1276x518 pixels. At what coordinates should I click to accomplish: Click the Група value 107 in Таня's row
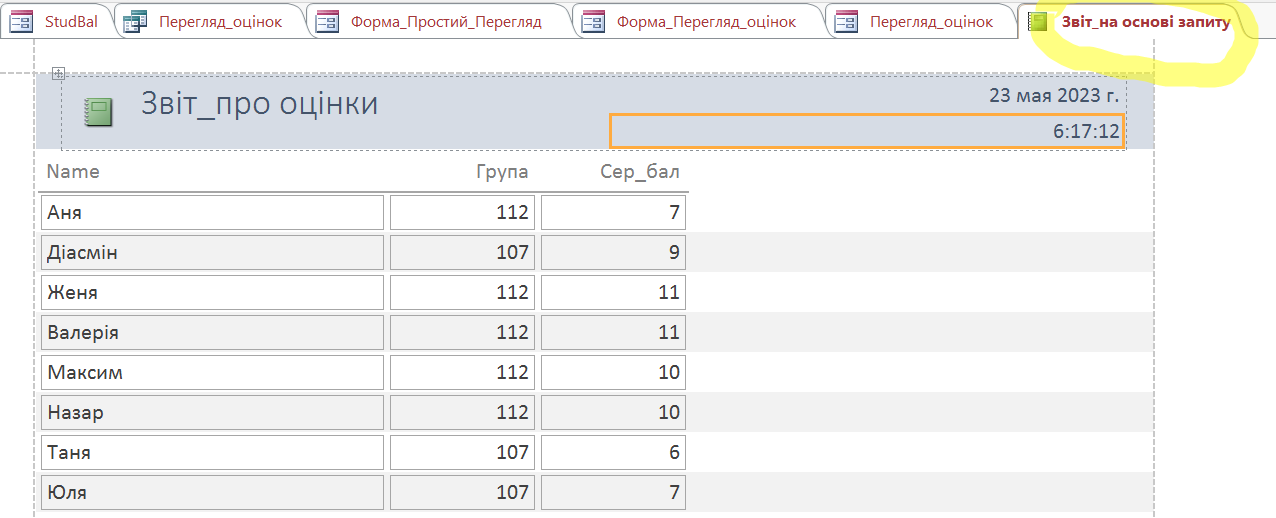tap(462, 452)
